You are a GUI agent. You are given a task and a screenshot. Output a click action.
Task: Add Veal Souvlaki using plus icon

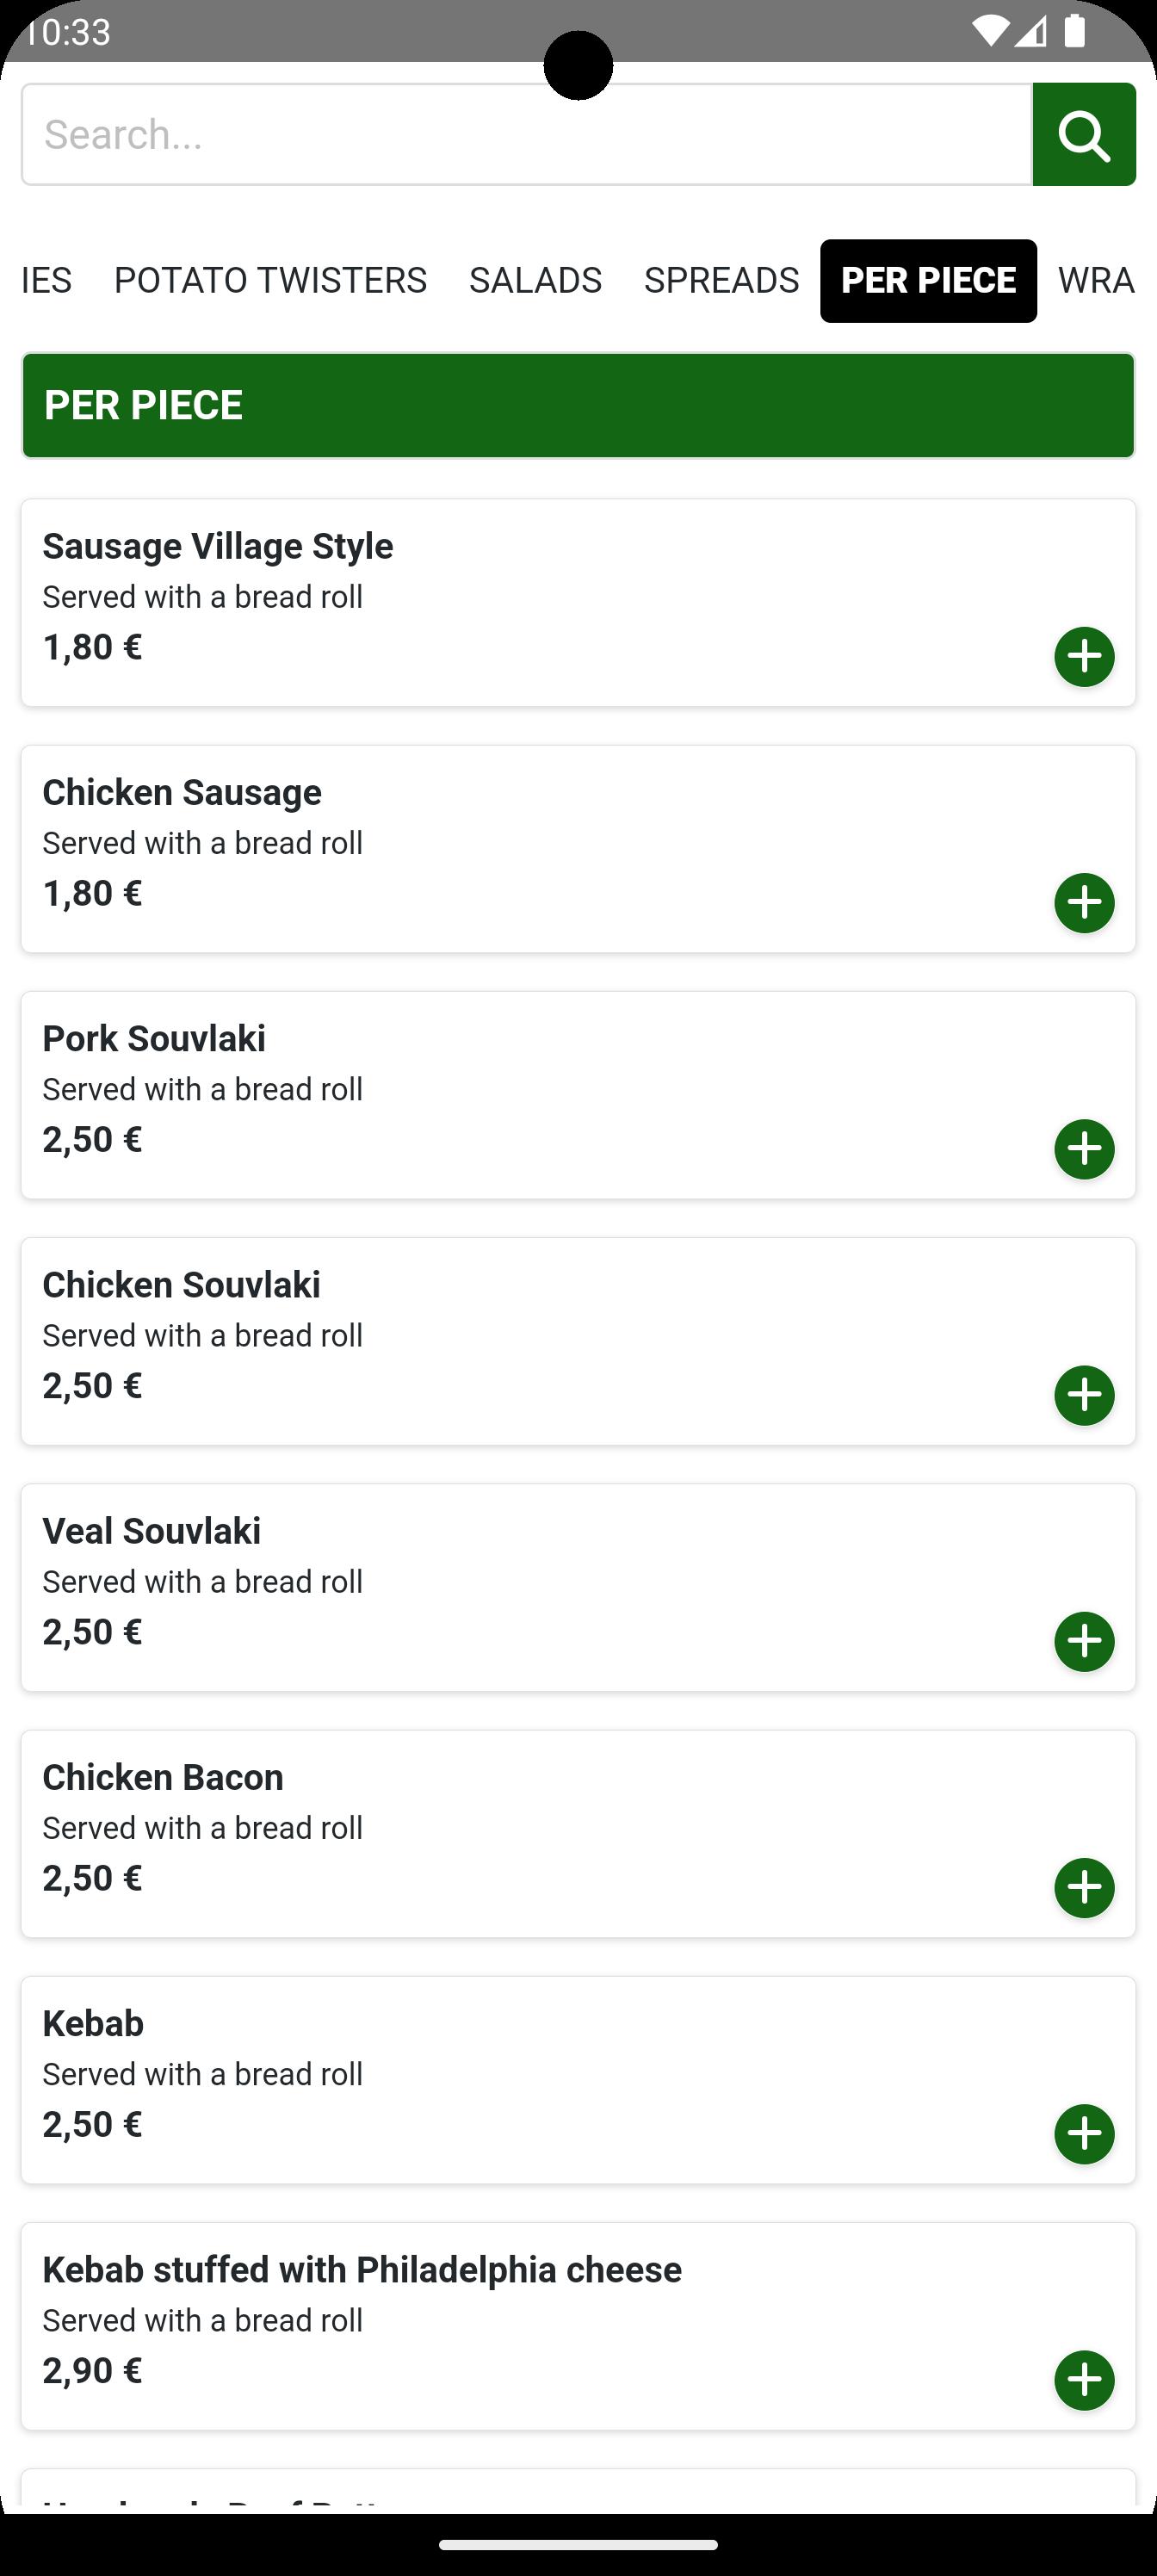1084,1641
